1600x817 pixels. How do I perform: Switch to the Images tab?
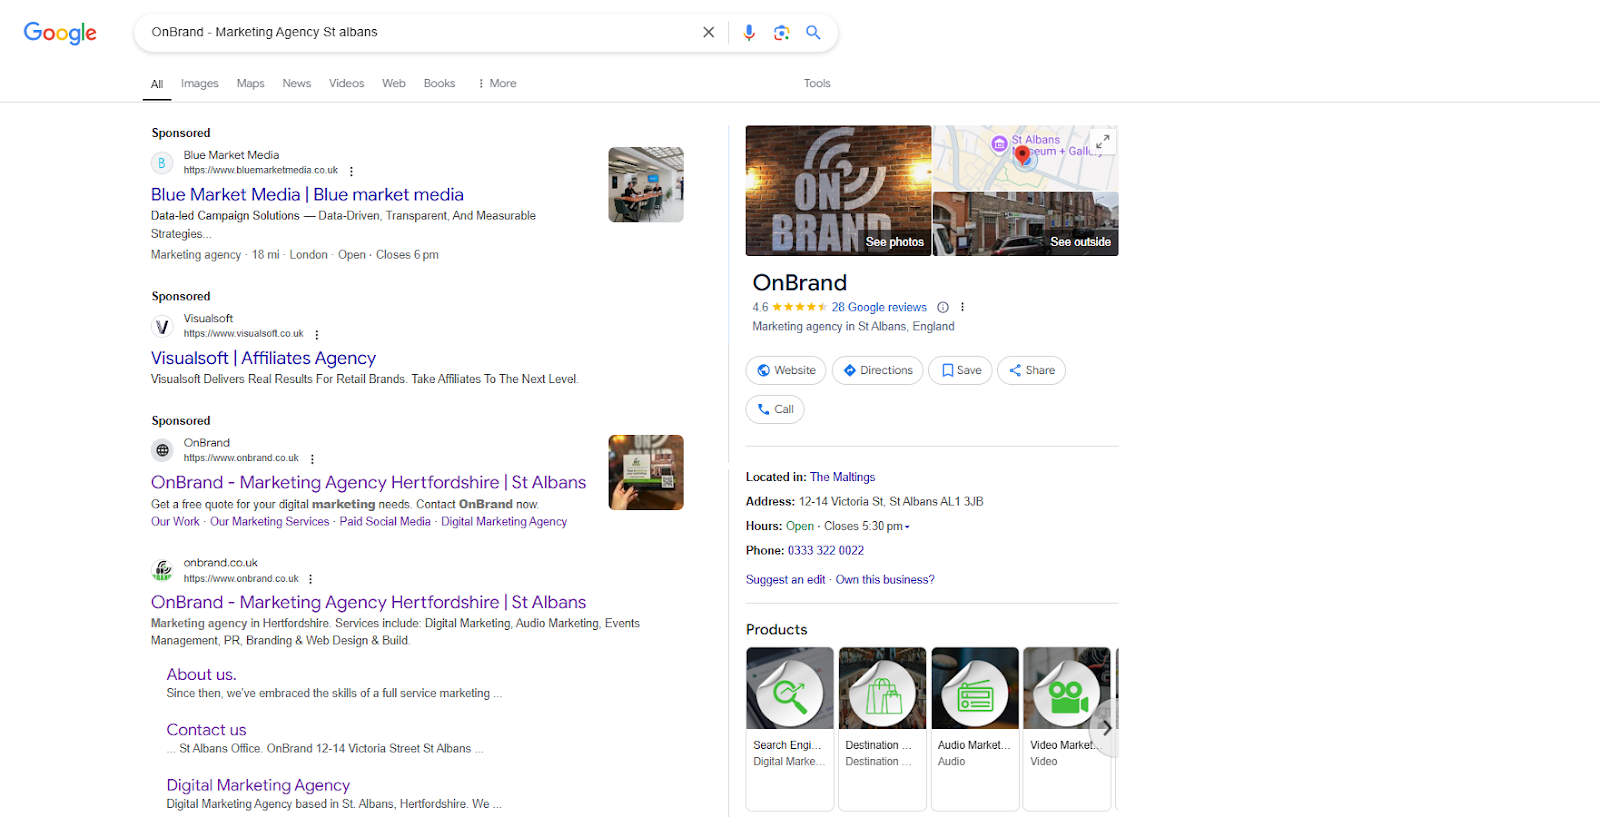pos(200,83)
